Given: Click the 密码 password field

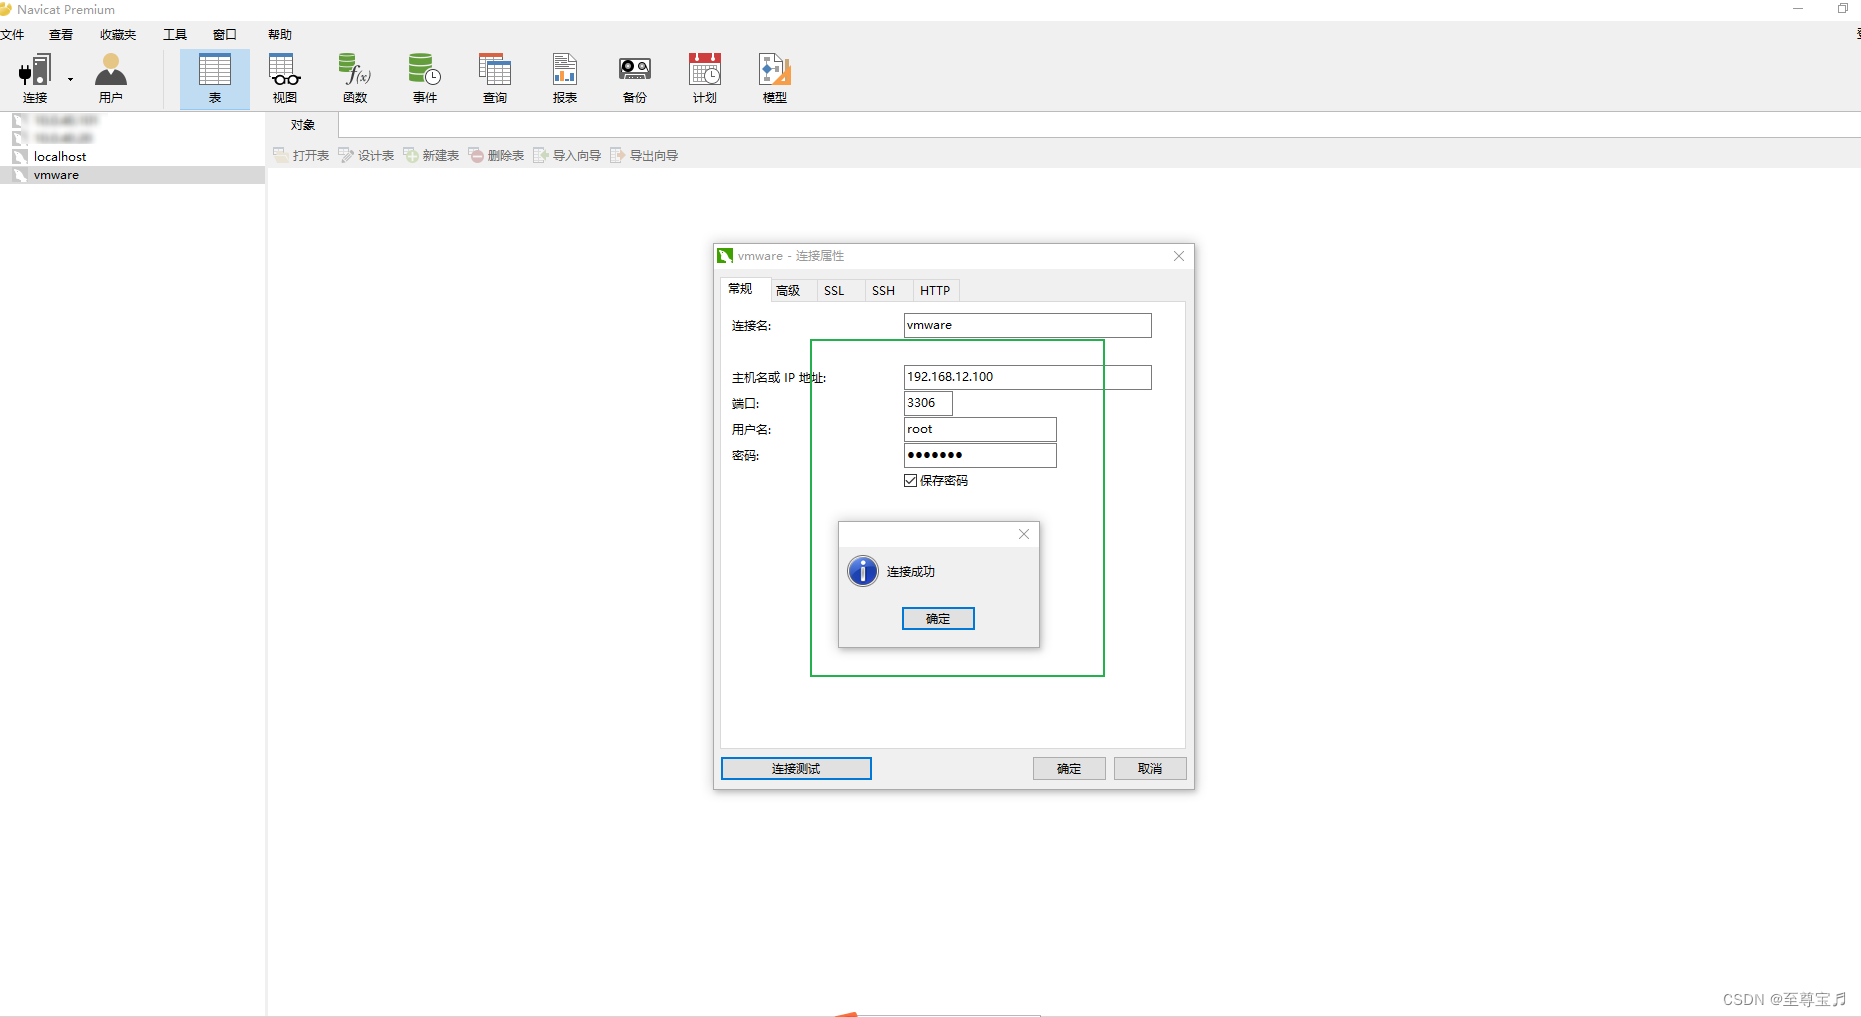Looking at the screenshot, I should point(980,455).
